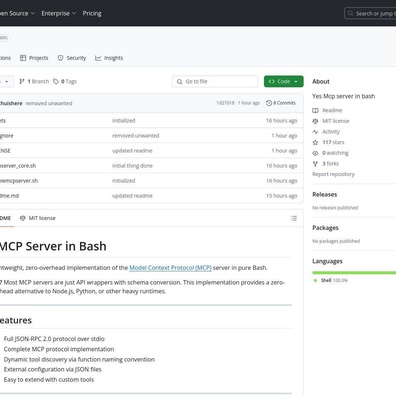This screenshot has width=396, height=396.
Task: Click the code brackets icon on Code button
Action: (272, 81)
